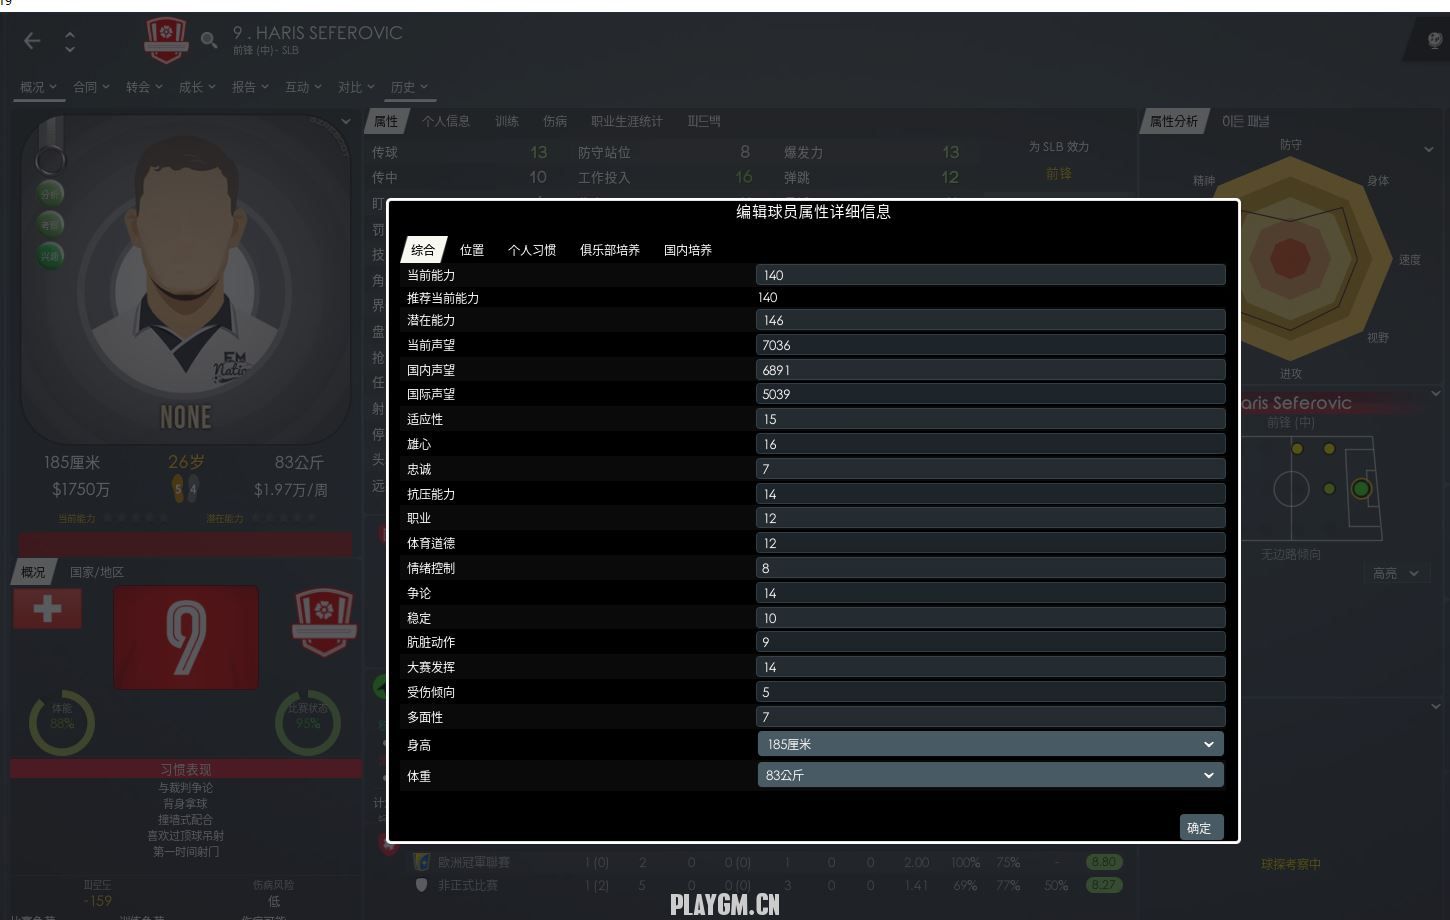Switch to the 个人习惯 tab

point(532,250)
